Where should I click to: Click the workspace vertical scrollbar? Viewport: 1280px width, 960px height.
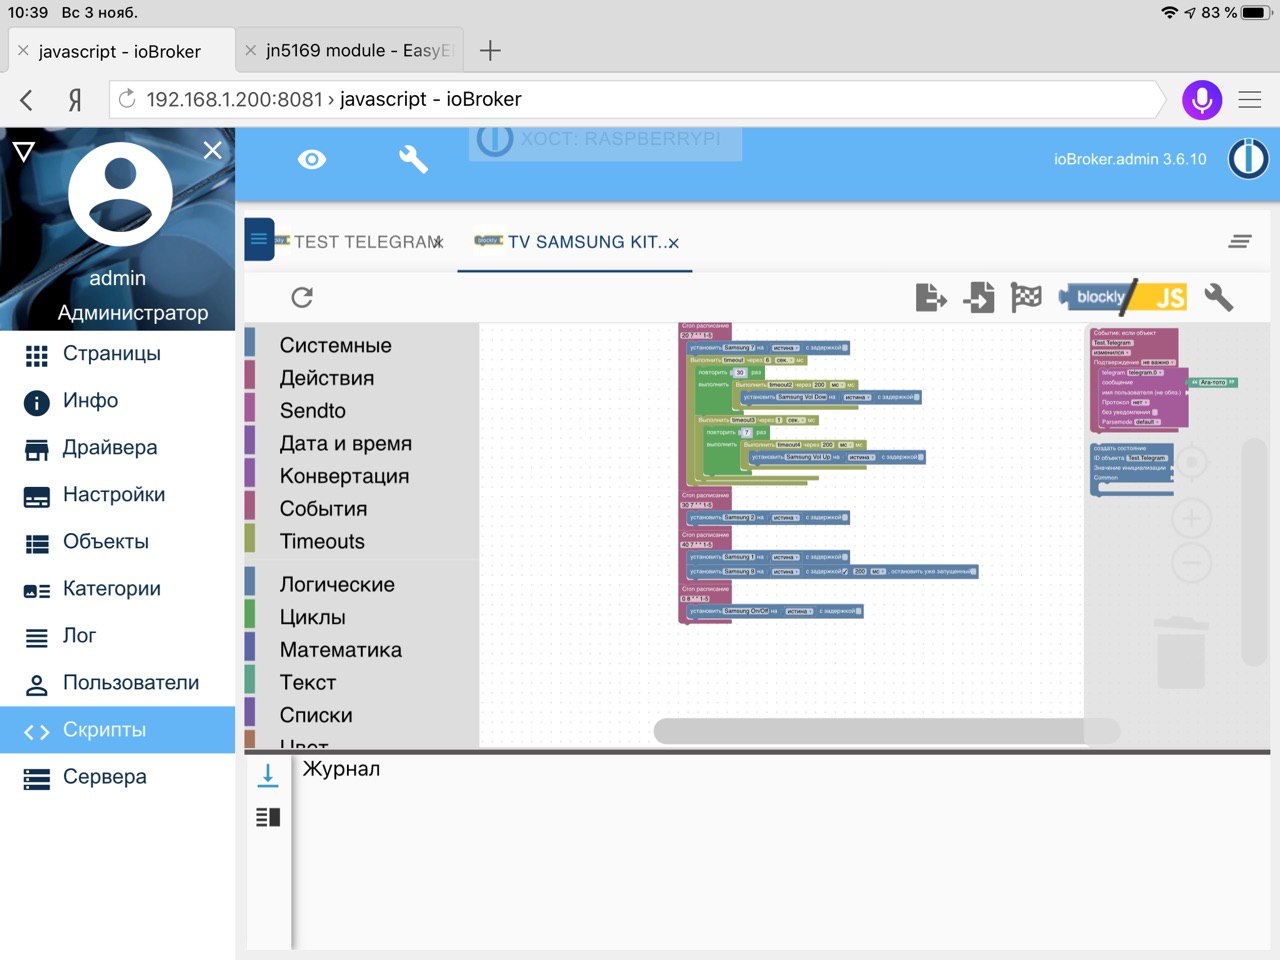click(x=1254, y=552)
